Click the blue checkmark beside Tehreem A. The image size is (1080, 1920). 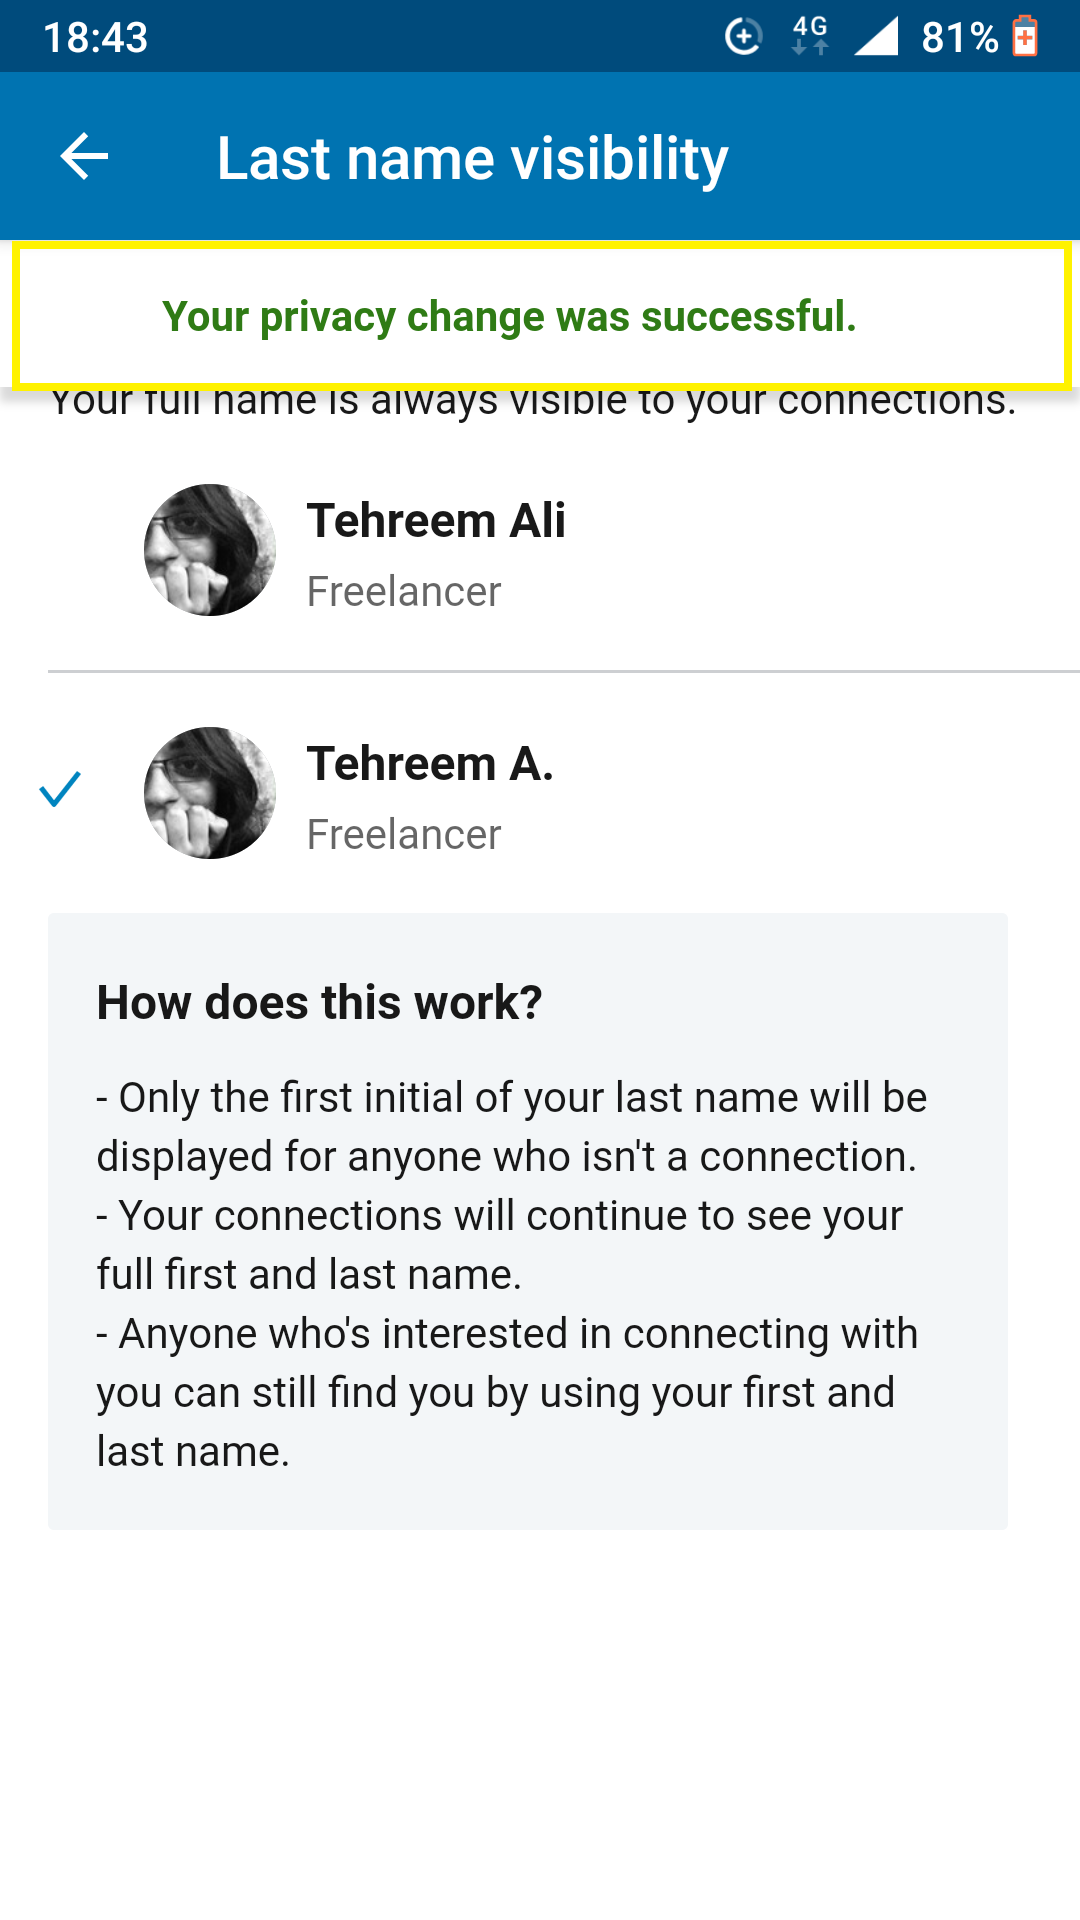(x=60, y=789)
